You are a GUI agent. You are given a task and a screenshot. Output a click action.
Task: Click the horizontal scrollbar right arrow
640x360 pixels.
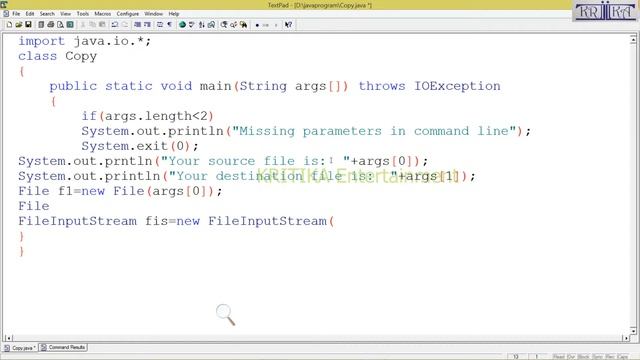(x=625, y=338)
